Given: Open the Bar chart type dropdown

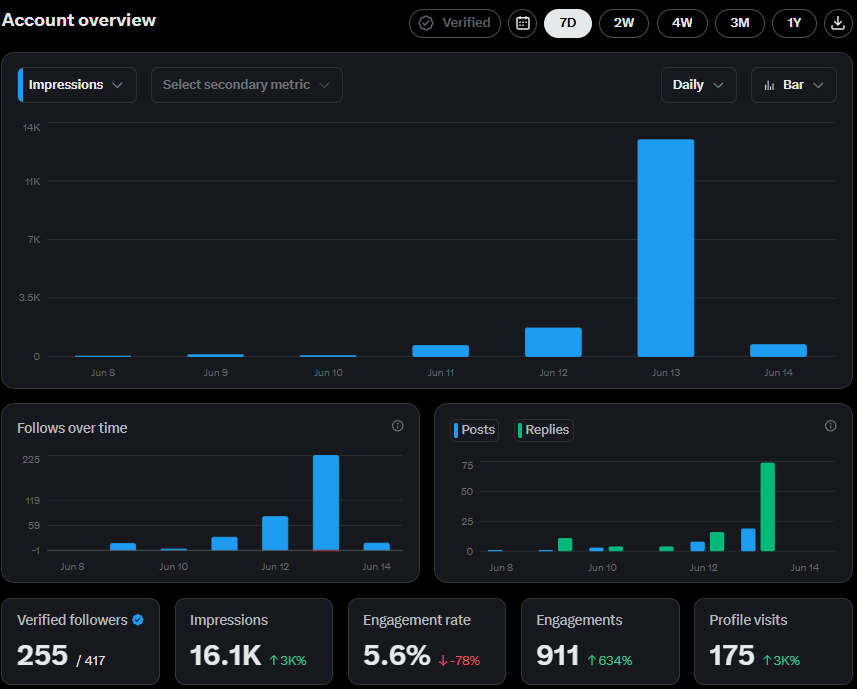Looking at the screenshot, I should 794,85.
